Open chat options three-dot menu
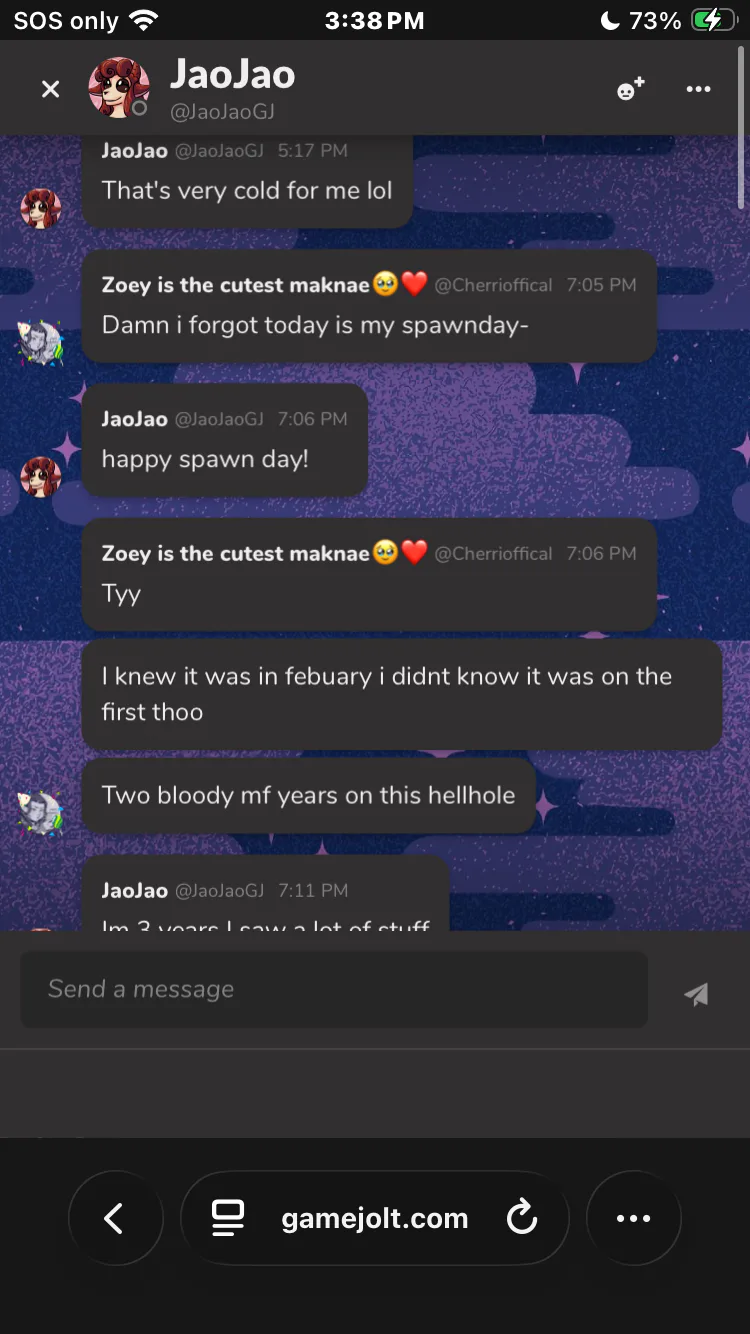 click(x=698, y=89)
